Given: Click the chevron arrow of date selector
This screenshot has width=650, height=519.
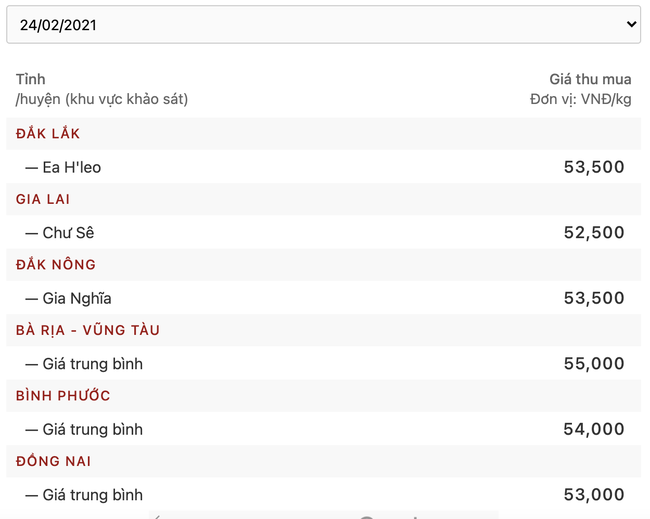Looking at the screenshot, I should pos(631,24).
